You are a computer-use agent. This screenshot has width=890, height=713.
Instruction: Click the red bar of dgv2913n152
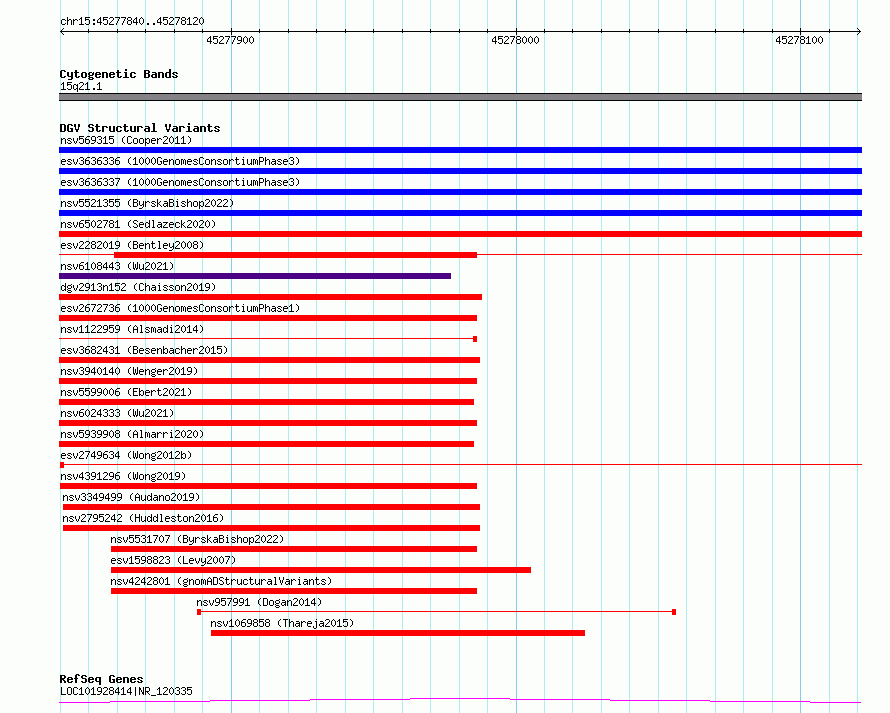(271, 297)
